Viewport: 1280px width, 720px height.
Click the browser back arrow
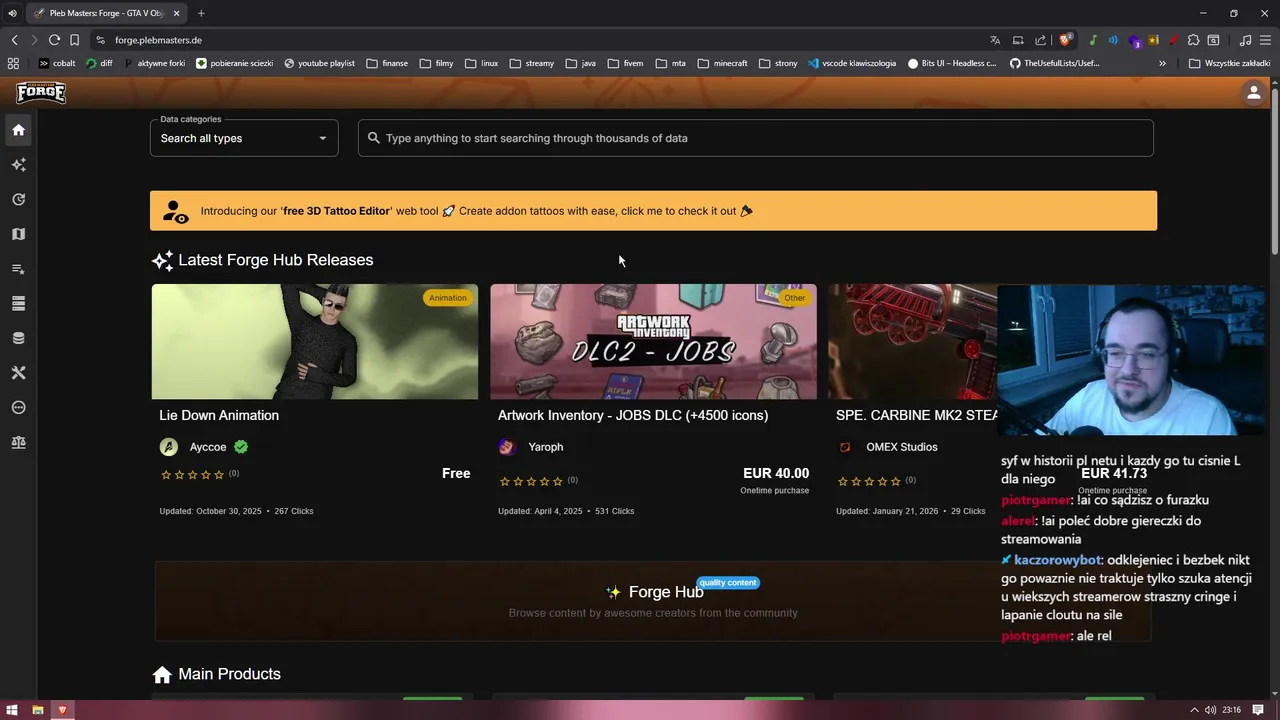(x=14, y=40)
